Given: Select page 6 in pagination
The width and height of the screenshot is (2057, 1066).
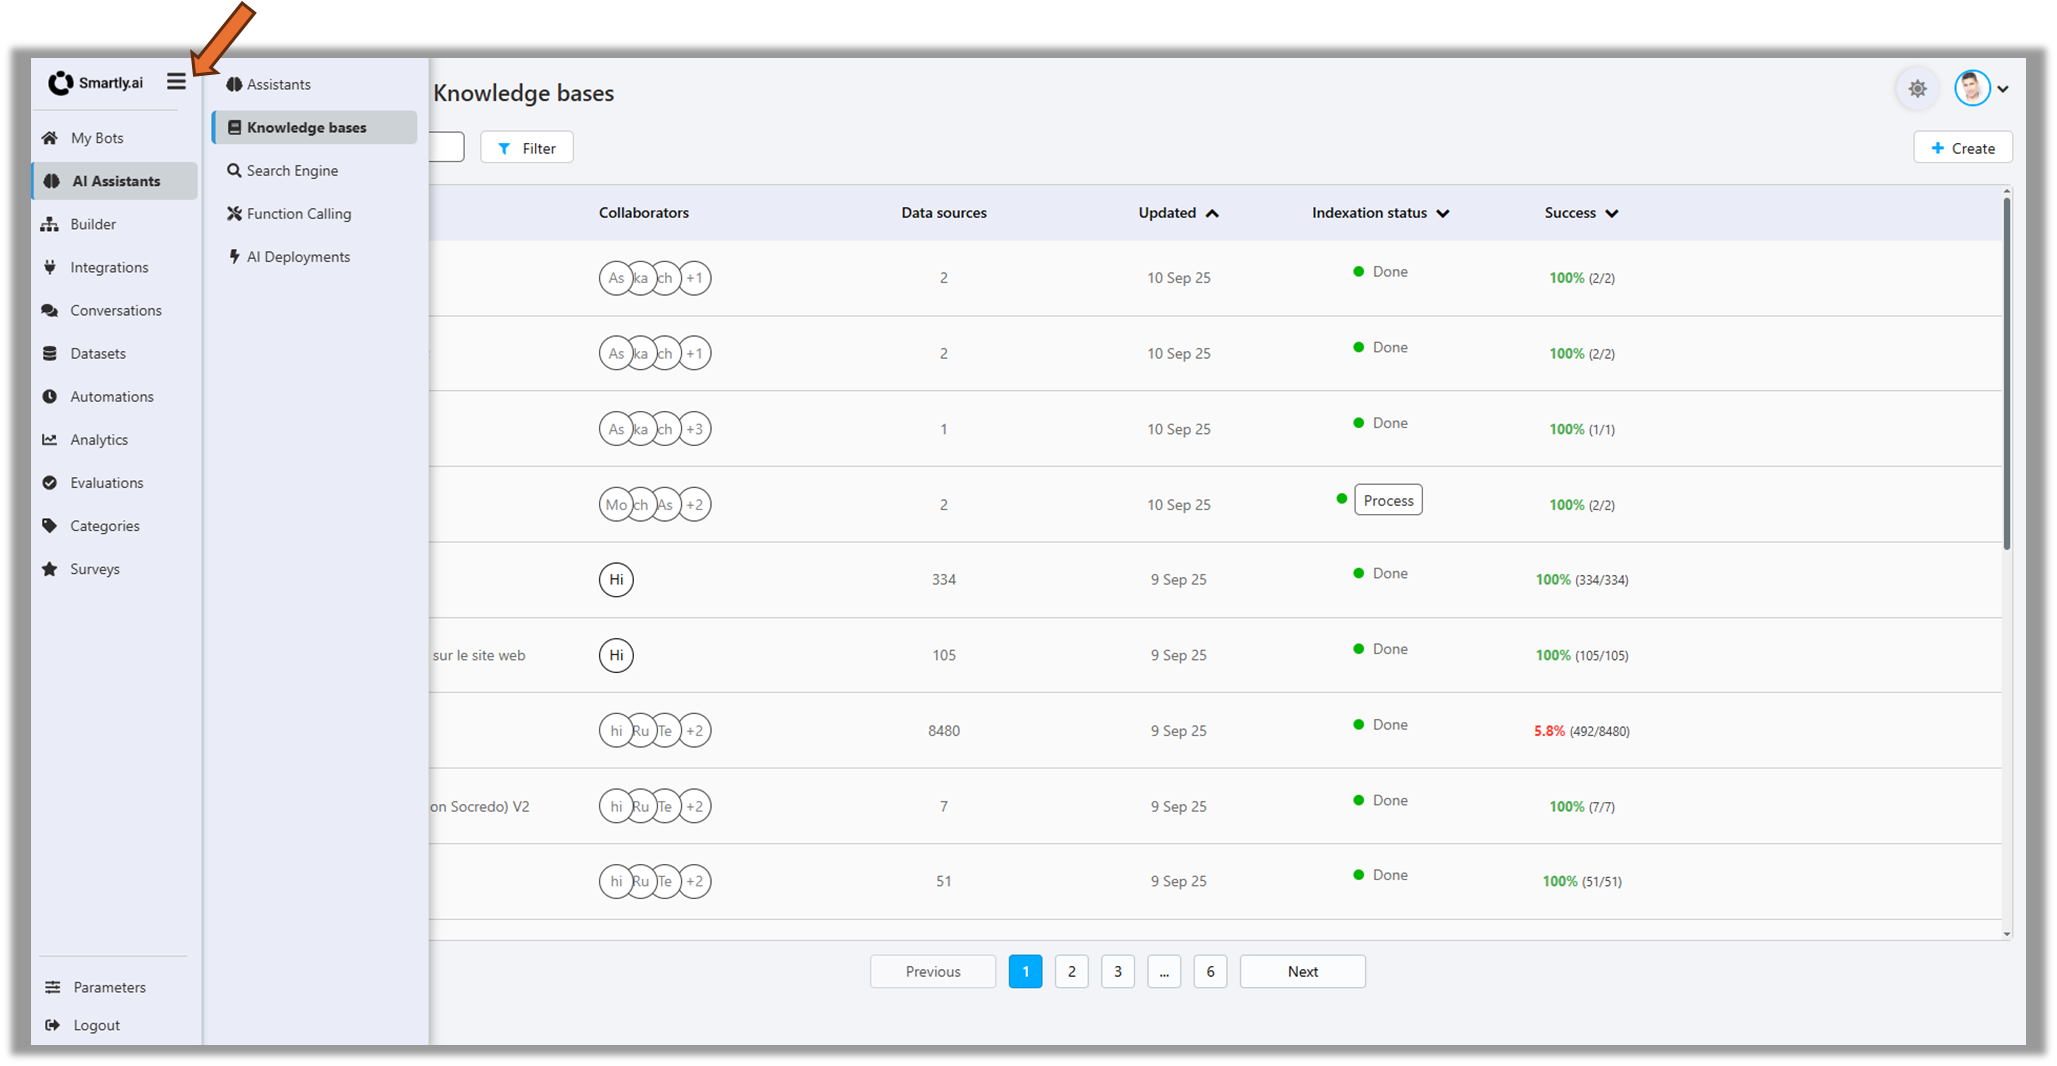Looking at the screenshot, I should point(1210,971).
